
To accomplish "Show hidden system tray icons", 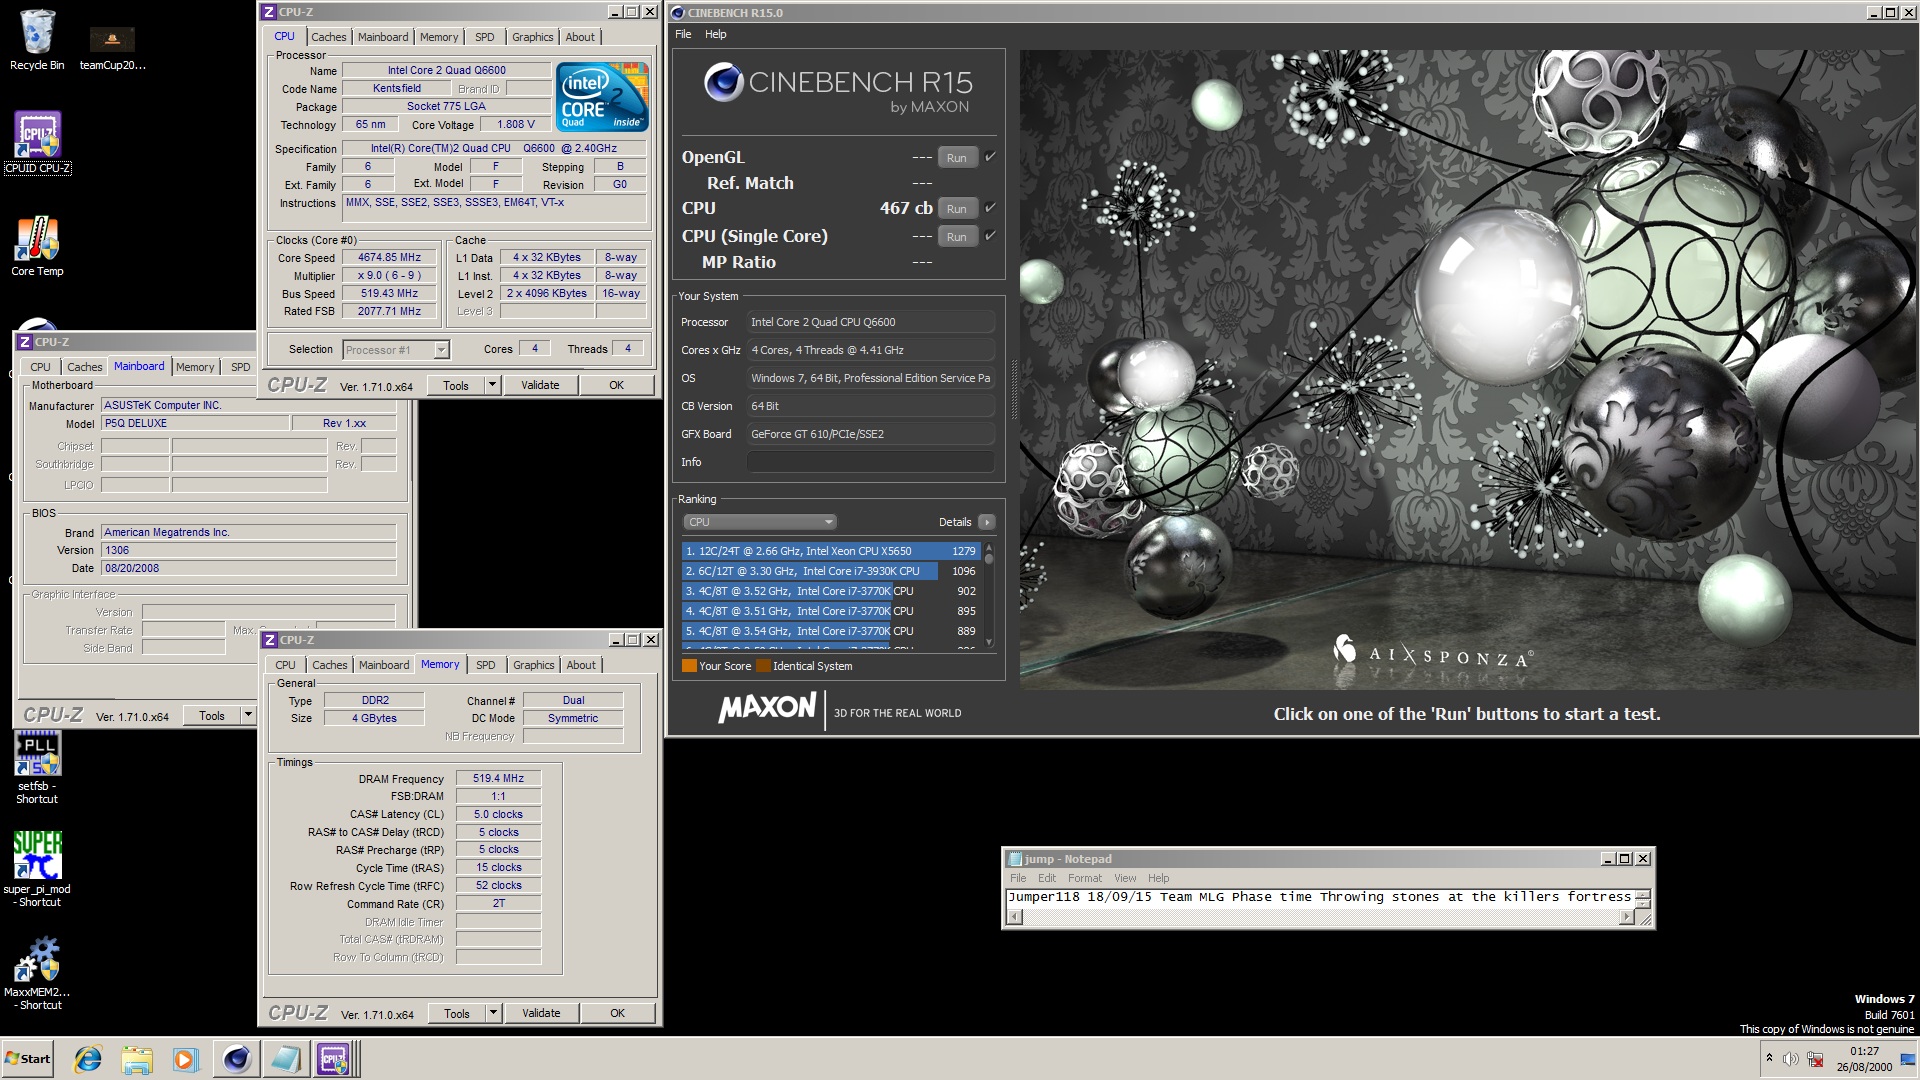I will pyautogui.click(x=1769, y=1058).
